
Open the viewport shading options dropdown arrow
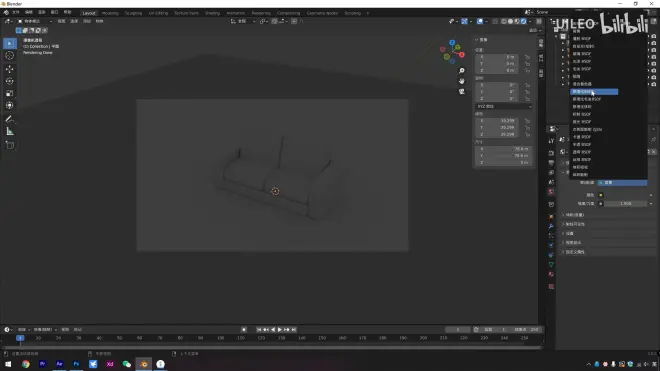point(530,21)
